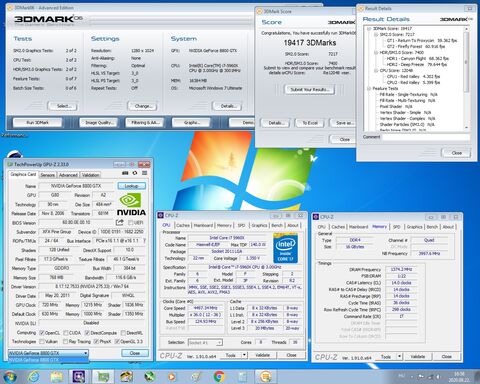Click the Run 3DMark button
This screenshot has width=480, height=384.
pos(37,122)
